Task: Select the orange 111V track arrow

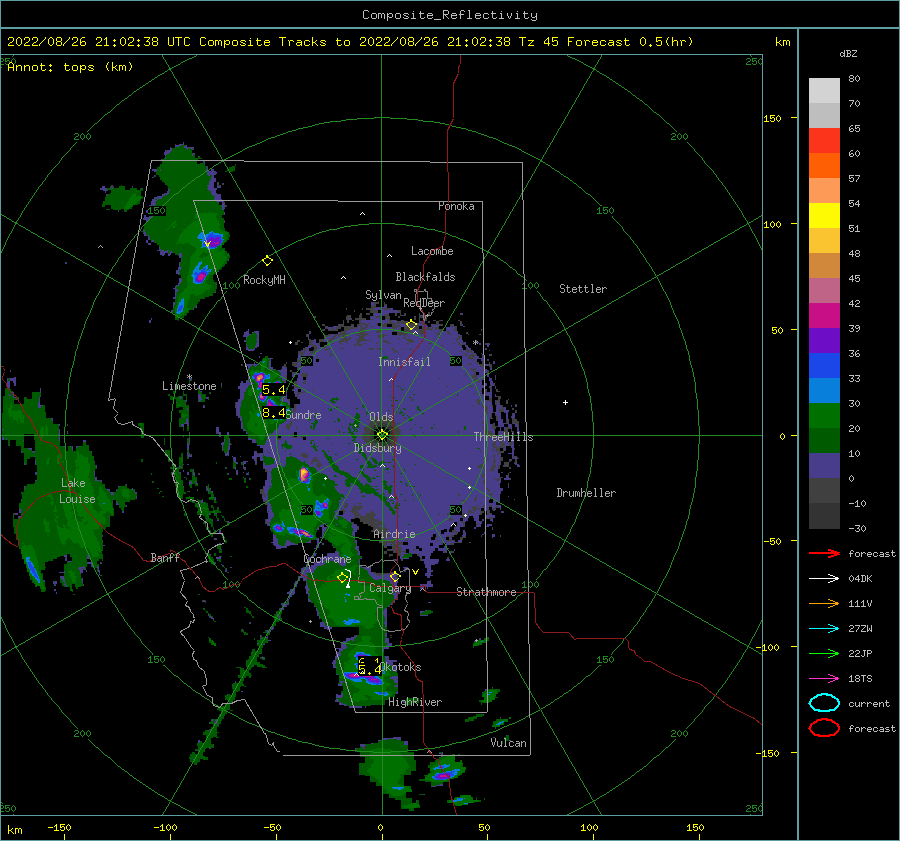Action: pyautogui.click(x=824, y=603)
